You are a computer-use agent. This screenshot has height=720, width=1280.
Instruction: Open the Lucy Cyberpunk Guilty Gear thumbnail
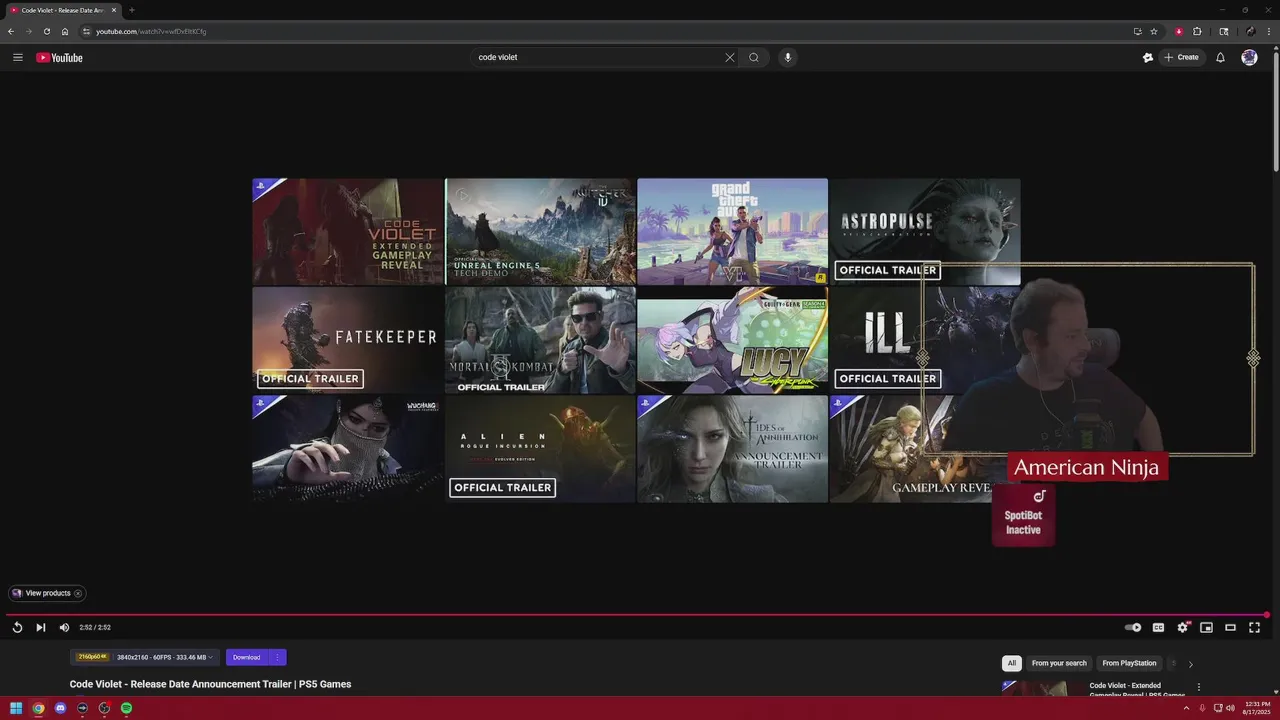(x=732, y=340)
